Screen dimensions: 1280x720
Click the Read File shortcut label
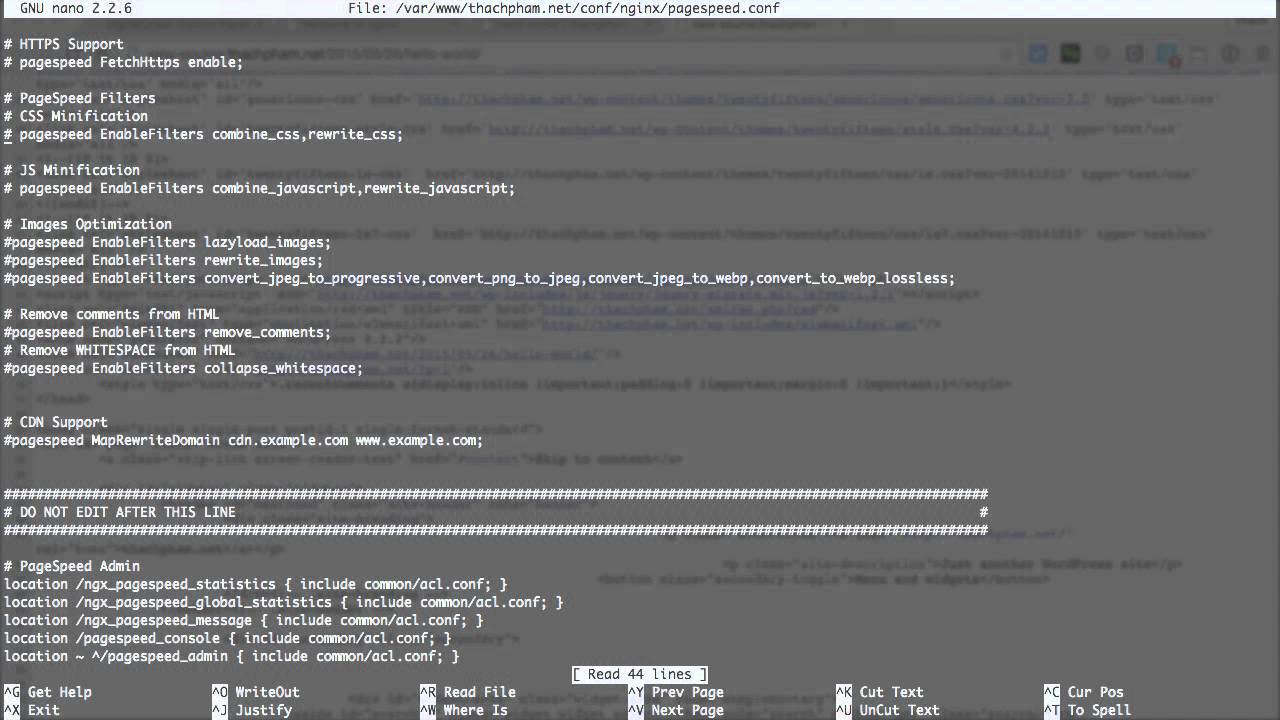click(479, 692)
